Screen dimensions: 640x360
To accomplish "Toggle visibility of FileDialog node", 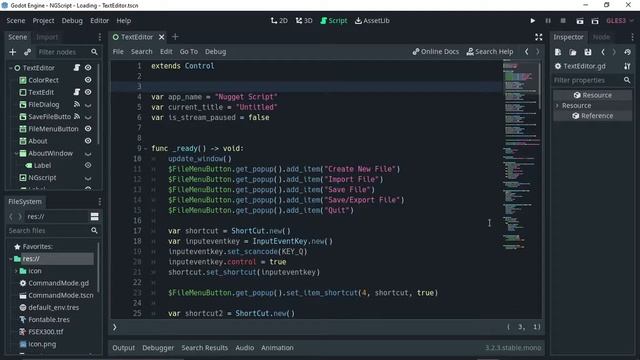I will (88, 105).
